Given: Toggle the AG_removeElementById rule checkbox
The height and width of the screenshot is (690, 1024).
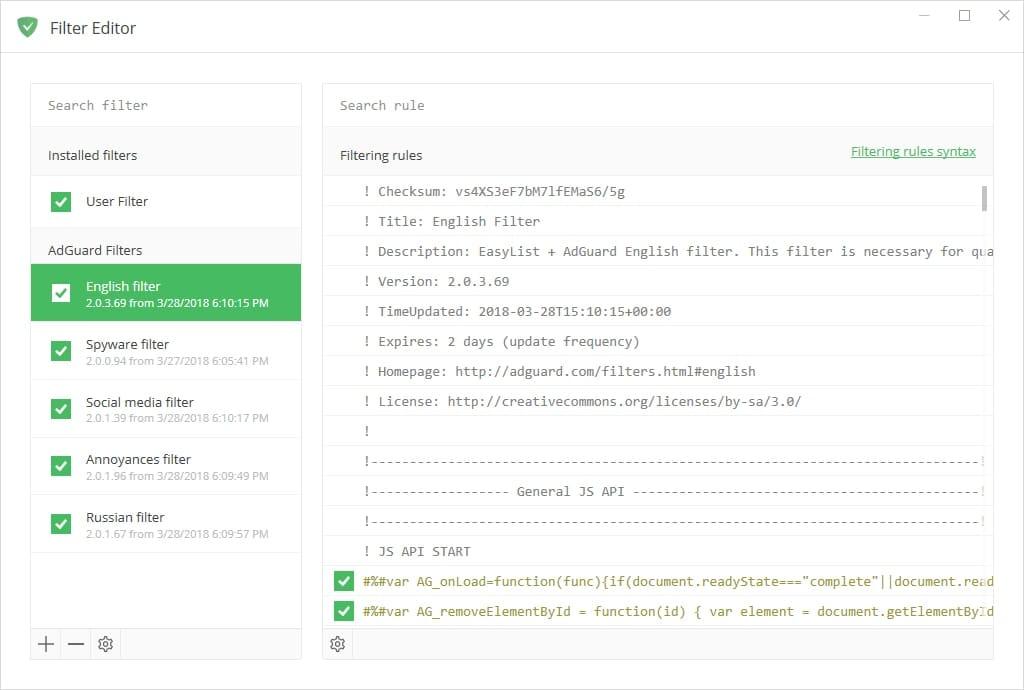Looking at the screenshot, I should click(343, 611).
